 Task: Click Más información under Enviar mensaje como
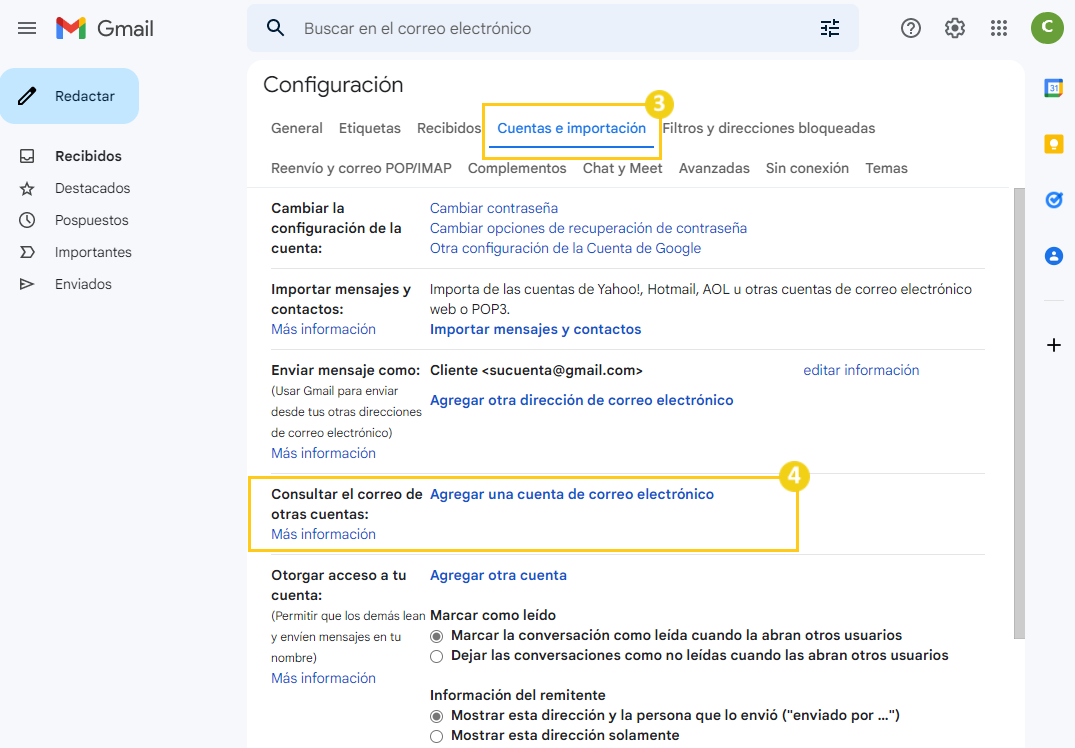tap(324, 453)
